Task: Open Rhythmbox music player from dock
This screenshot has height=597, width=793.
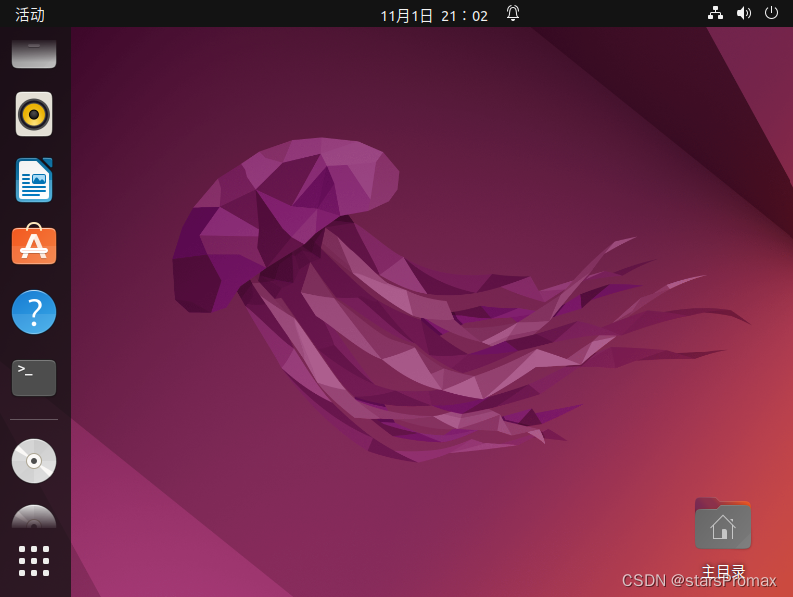Action: (34, 114)
